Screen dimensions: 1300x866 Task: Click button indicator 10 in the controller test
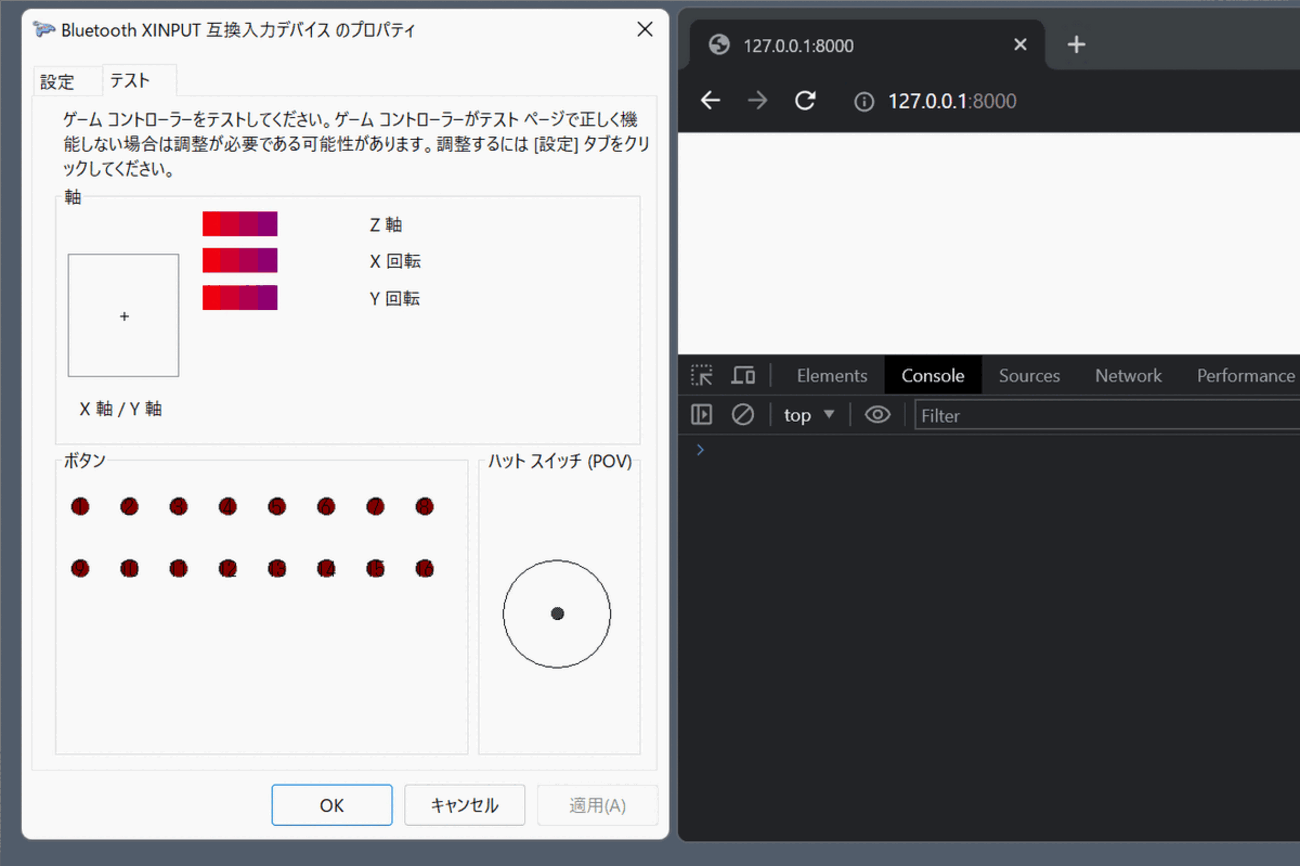pyautogui.click(x=129, y=569)
